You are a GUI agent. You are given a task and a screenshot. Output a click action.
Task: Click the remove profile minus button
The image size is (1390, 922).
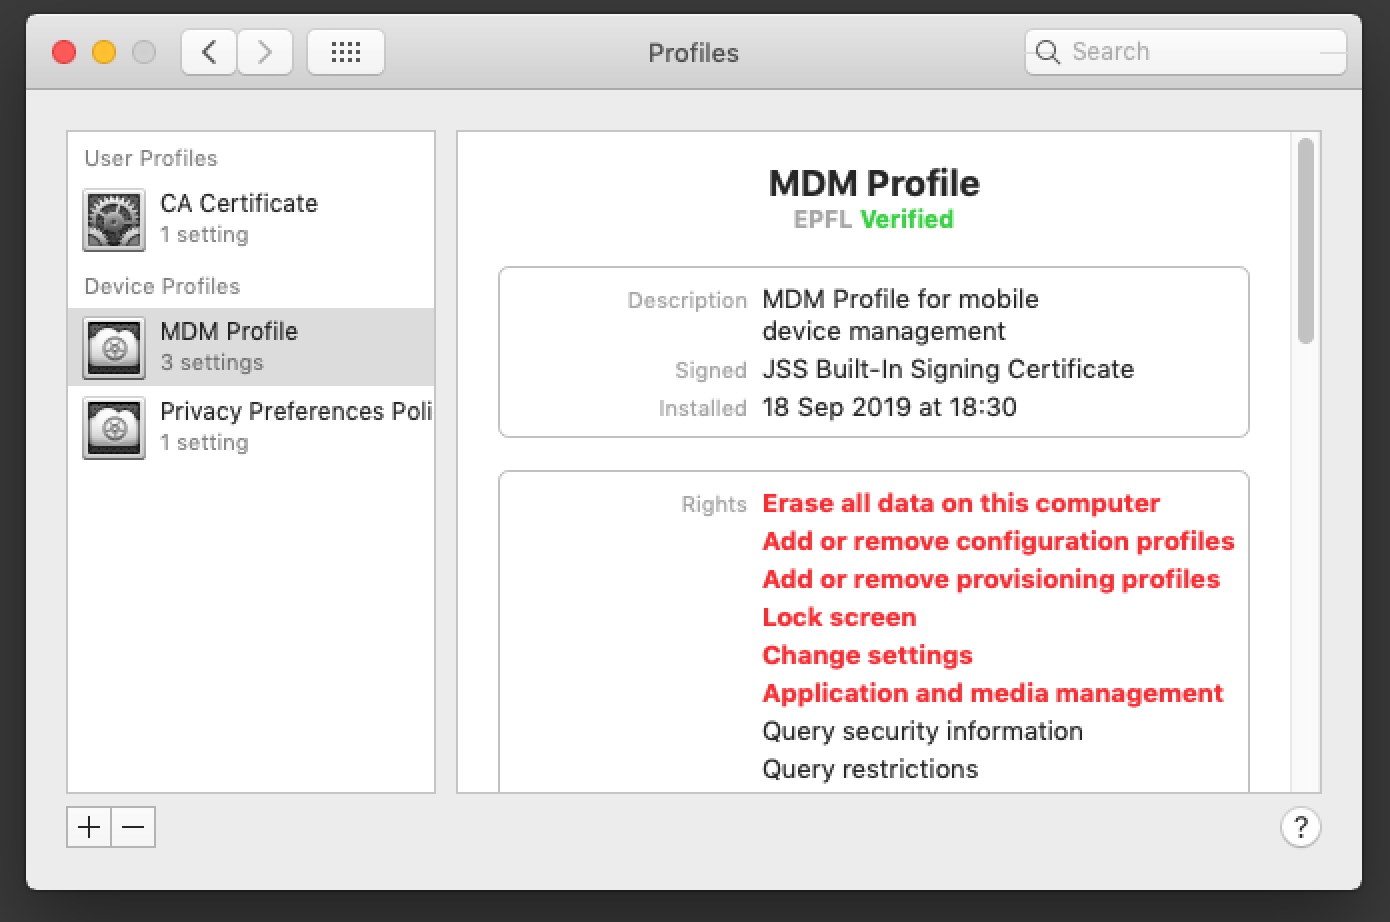point(133,827)
